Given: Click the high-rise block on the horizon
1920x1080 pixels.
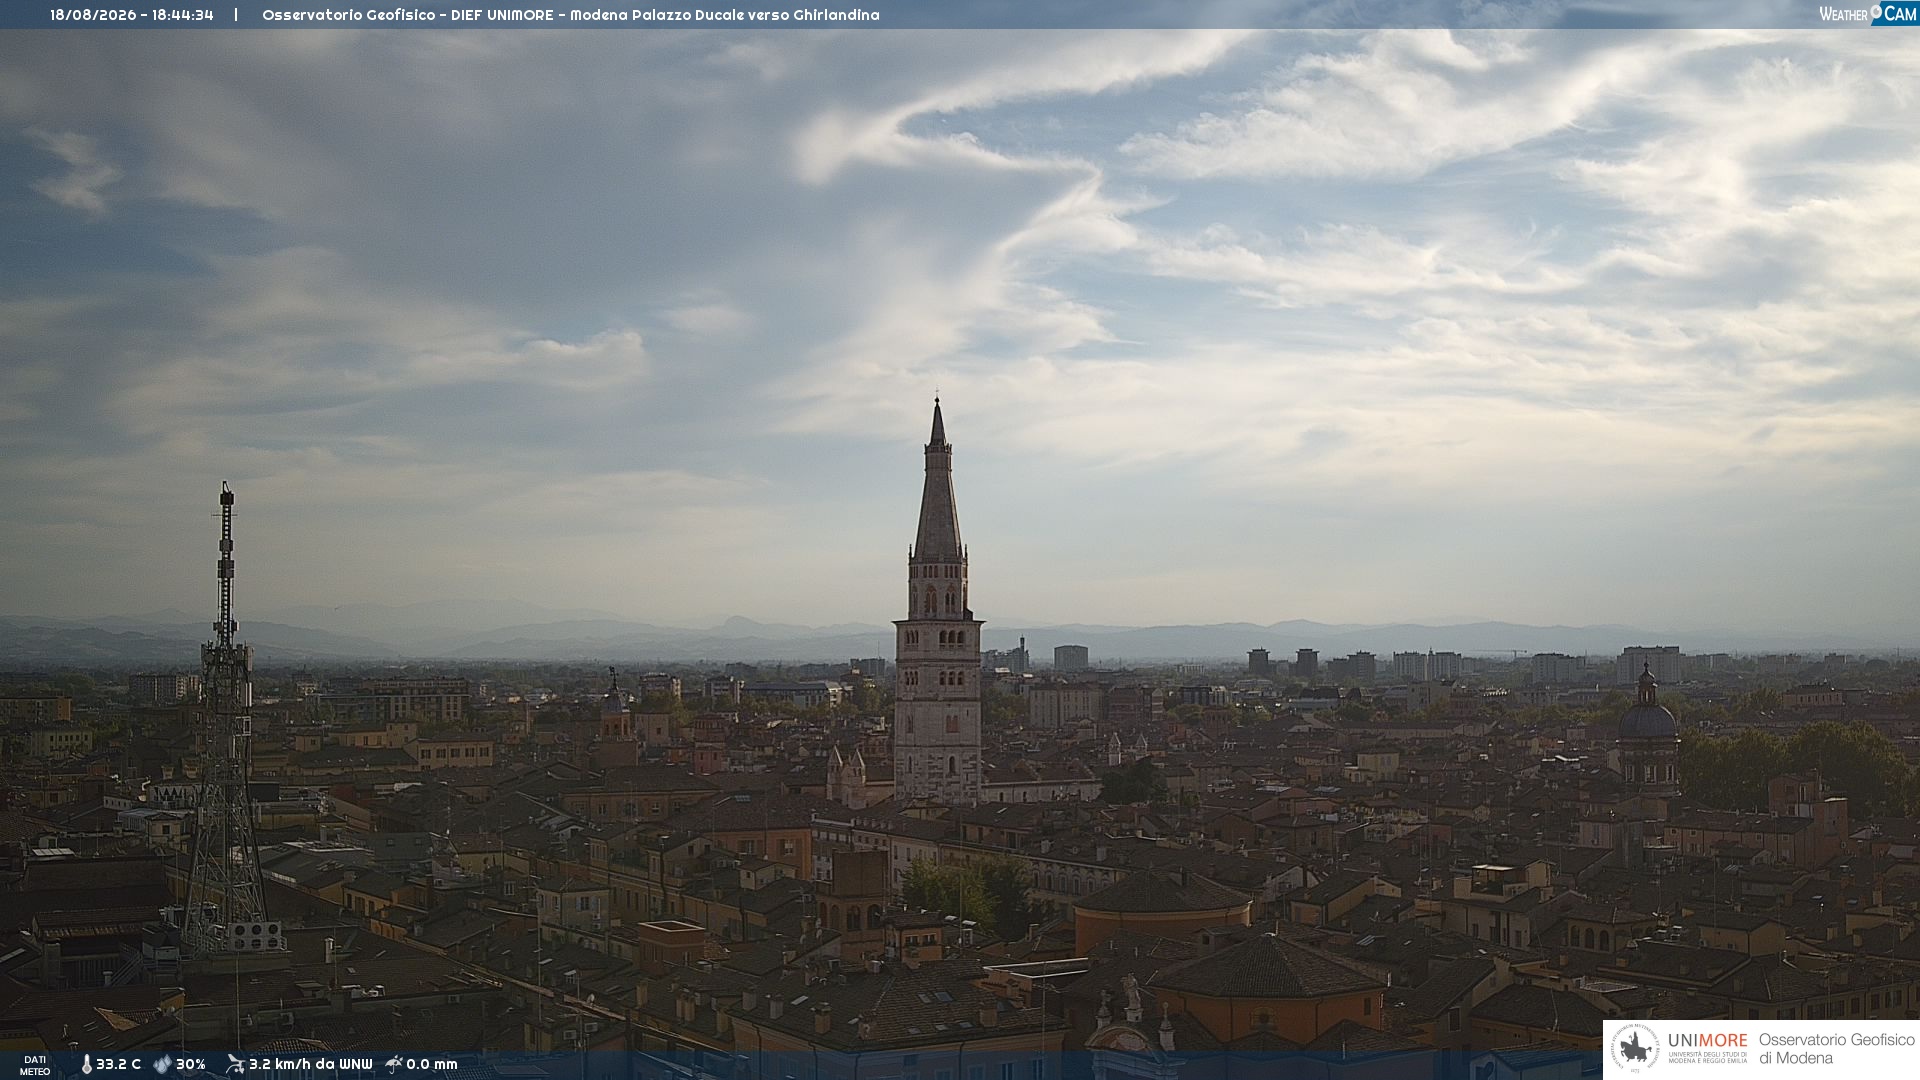Looking at the screenshot, I should [x=1070, y=657].
